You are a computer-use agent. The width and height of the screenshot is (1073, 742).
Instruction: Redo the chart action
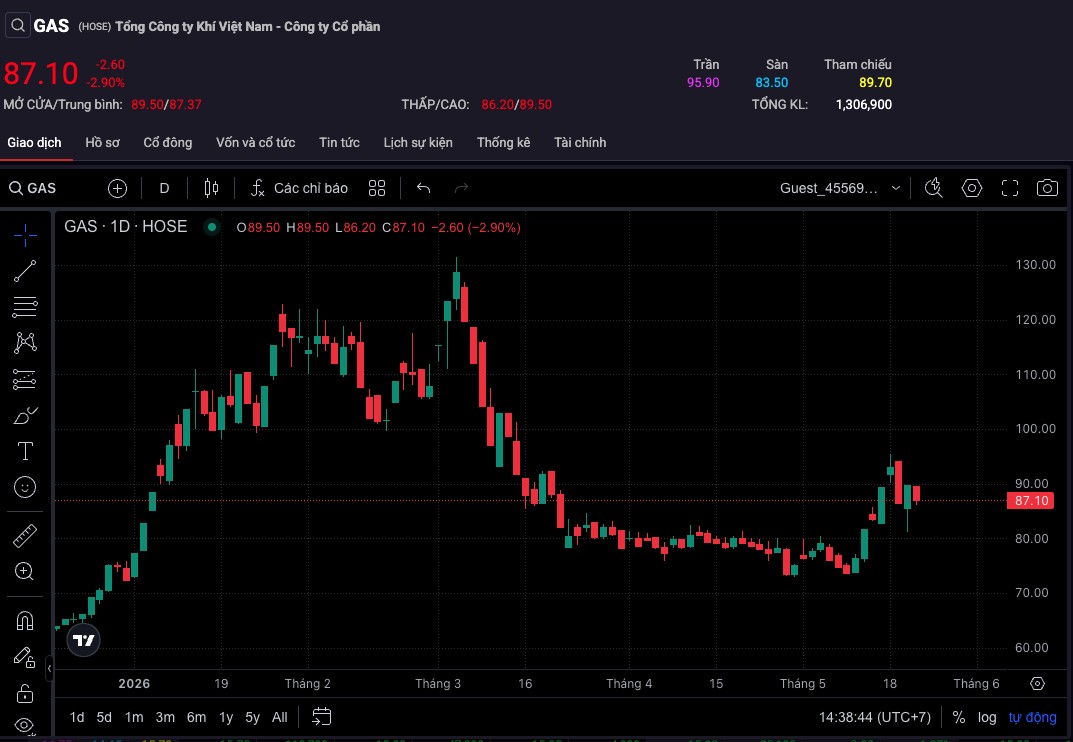click(462, 188)
